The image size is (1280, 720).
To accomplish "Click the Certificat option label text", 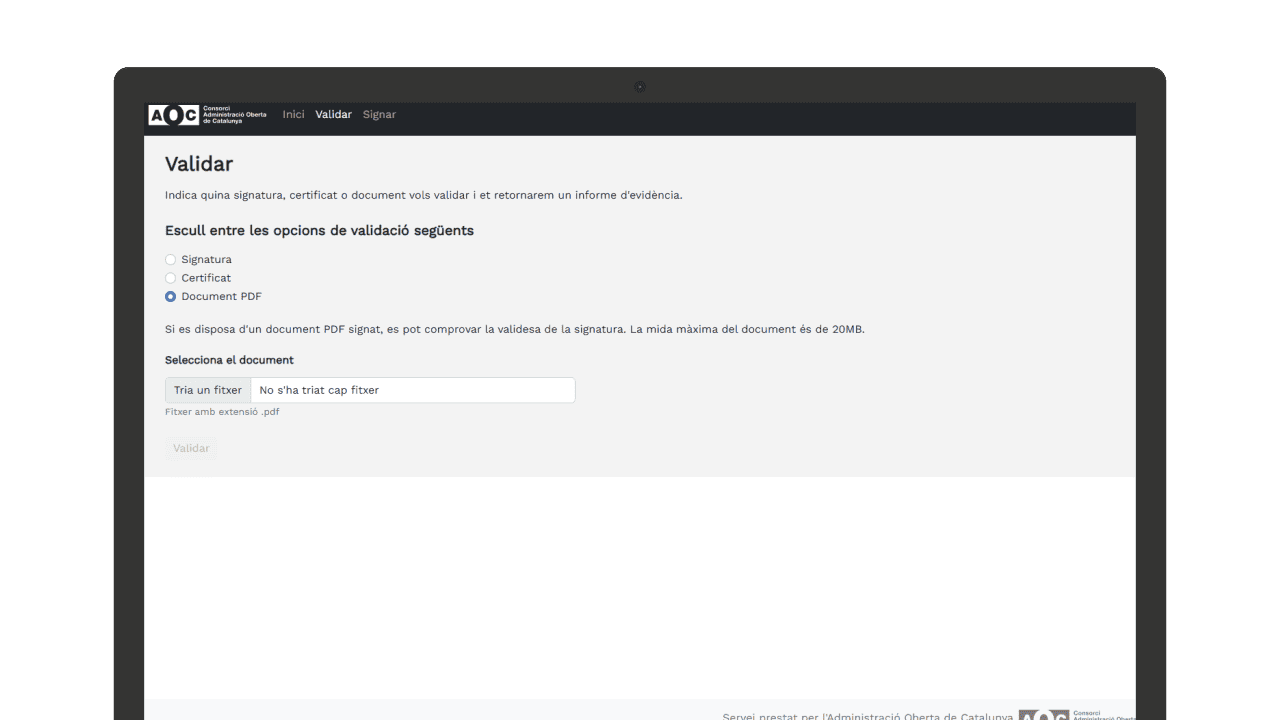I will click(206, 278).
